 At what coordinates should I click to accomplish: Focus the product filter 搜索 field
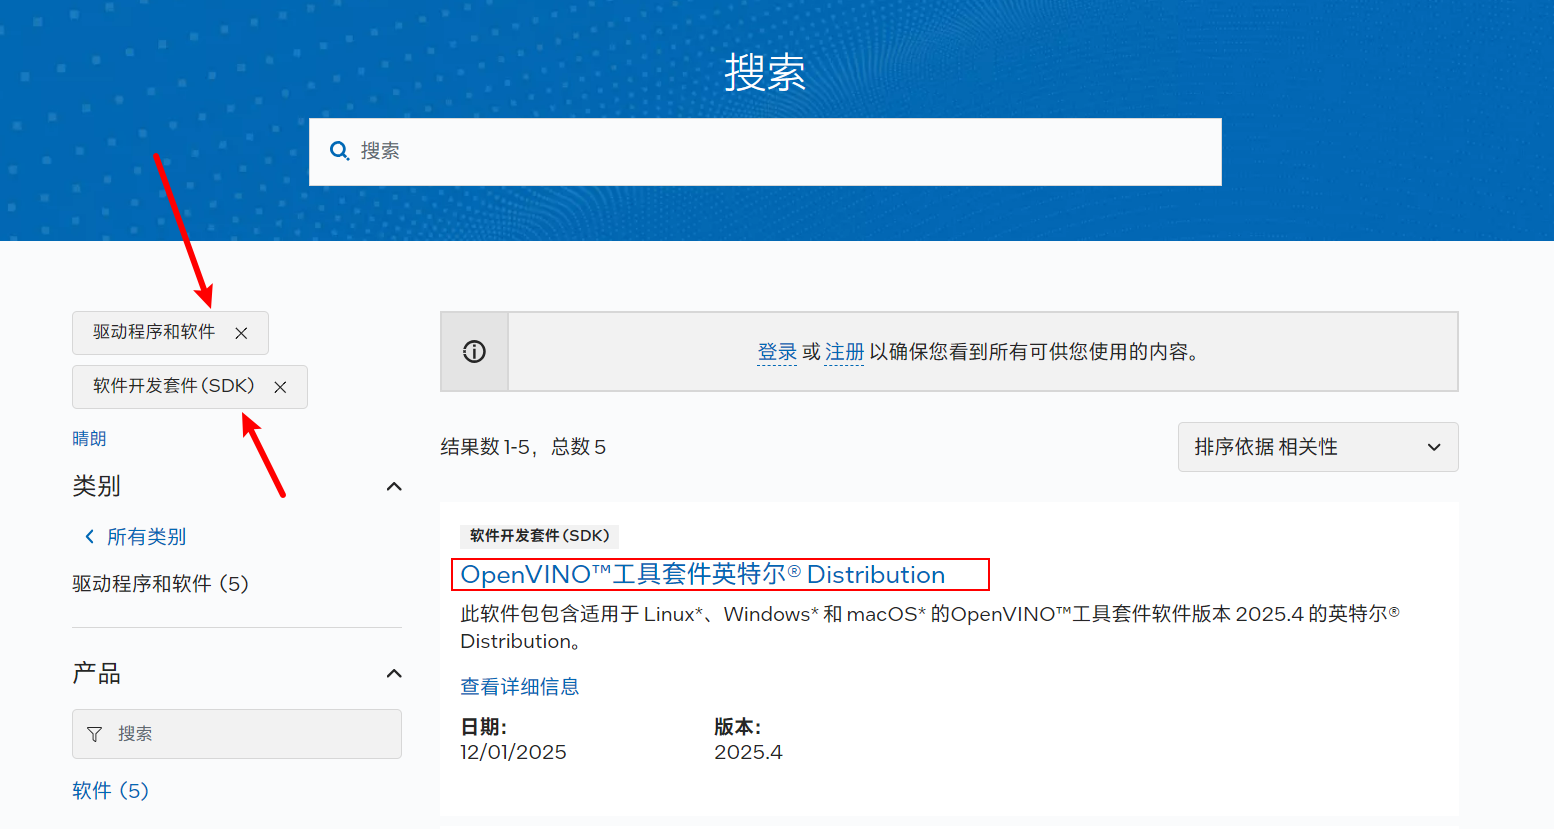237,734
